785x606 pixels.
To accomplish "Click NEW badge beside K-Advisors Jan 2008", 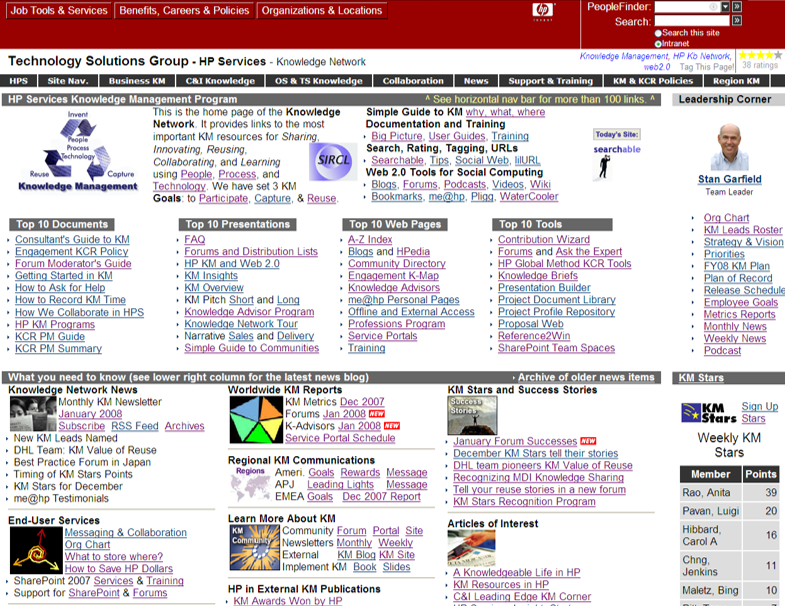I will (x=391, y=426).
